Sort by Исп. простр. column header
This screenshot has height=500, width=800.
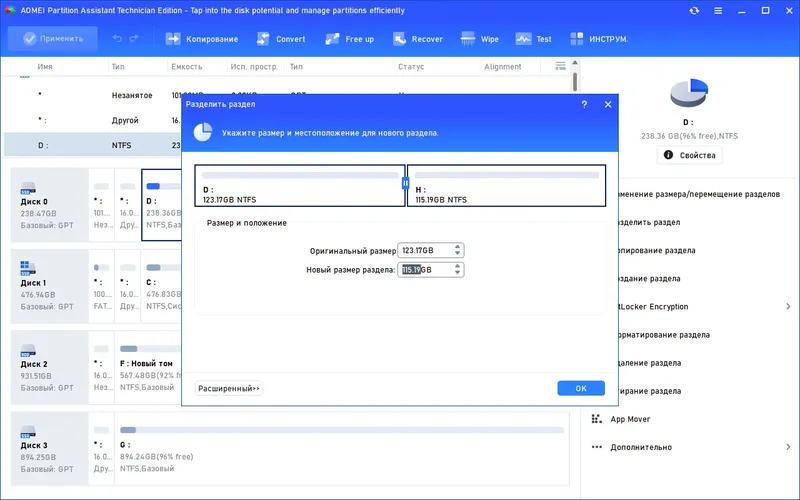254,66
